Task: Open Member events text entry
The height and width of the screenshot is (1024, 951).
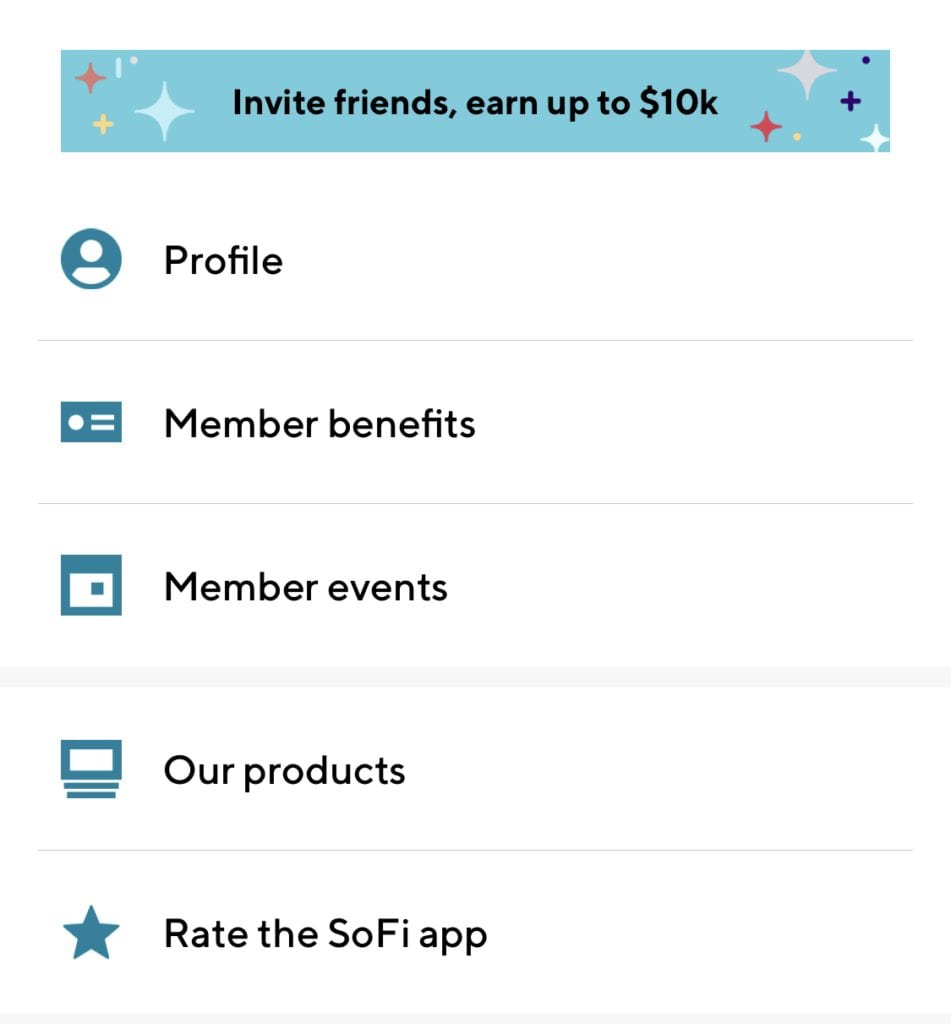Action: coord(305,587)
